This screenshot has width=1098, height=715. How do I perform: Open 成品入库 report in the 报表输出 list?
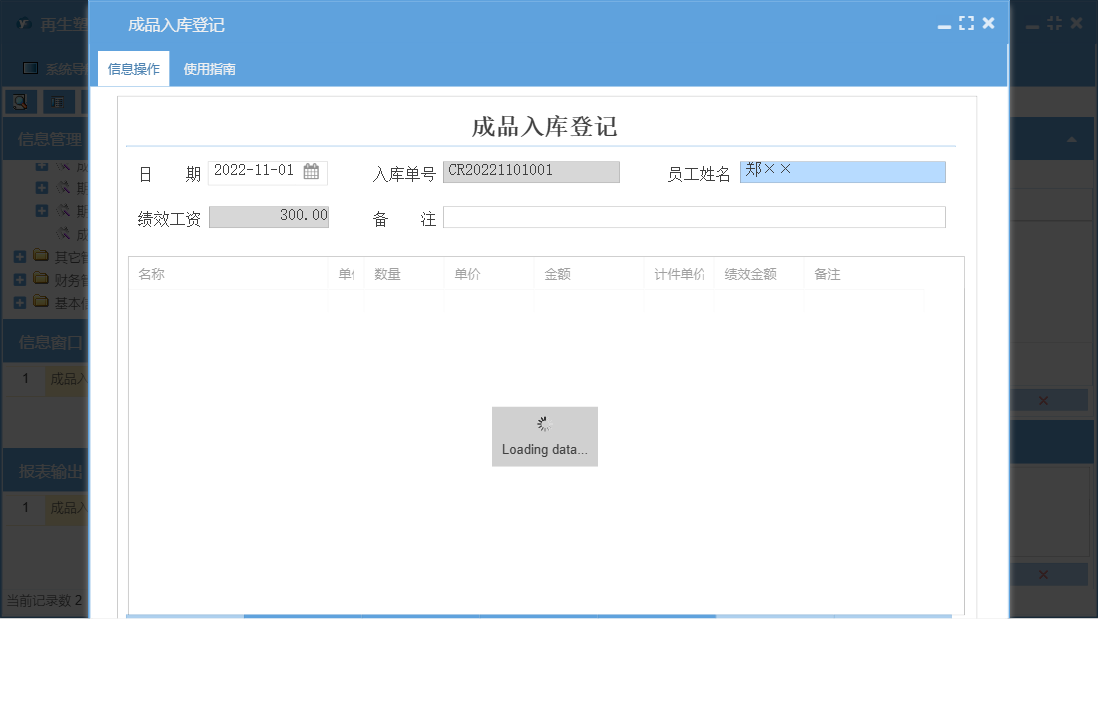click(x=68, y=508)
